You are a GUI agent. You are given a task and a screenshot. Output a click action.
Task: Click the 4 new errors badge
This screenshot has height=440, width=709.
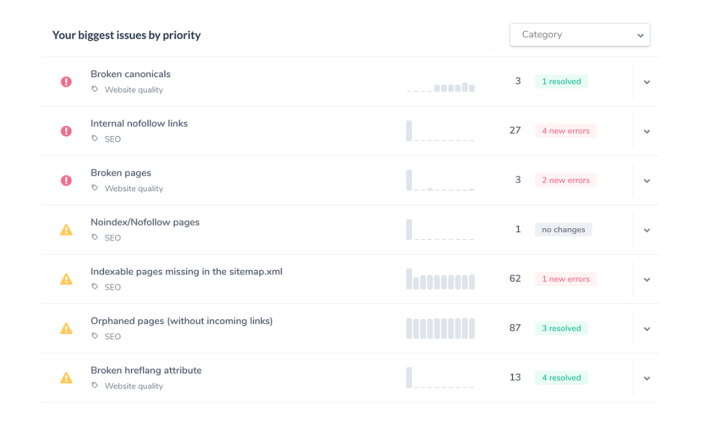tap(566, 131)
